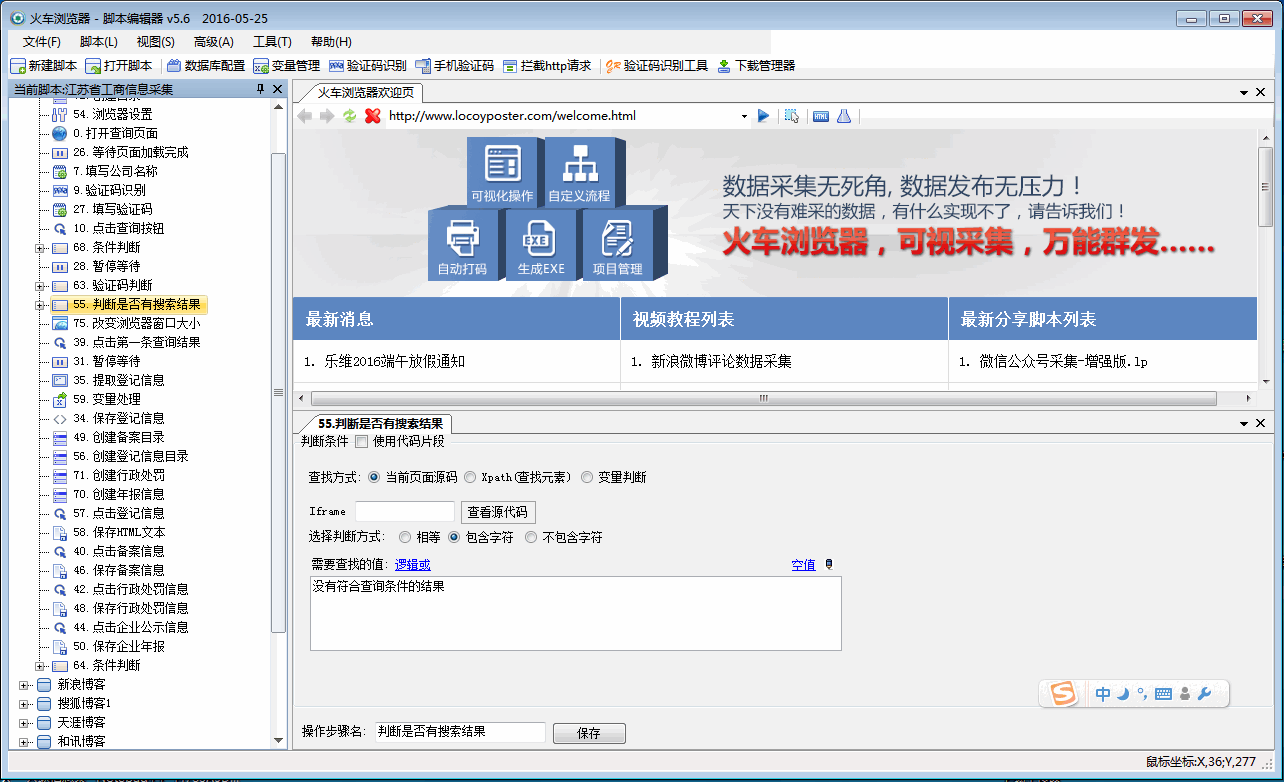1284x782 pixels.
Task: Click the 手机验证码 toolbar item
Action: [x=455, y=66]
